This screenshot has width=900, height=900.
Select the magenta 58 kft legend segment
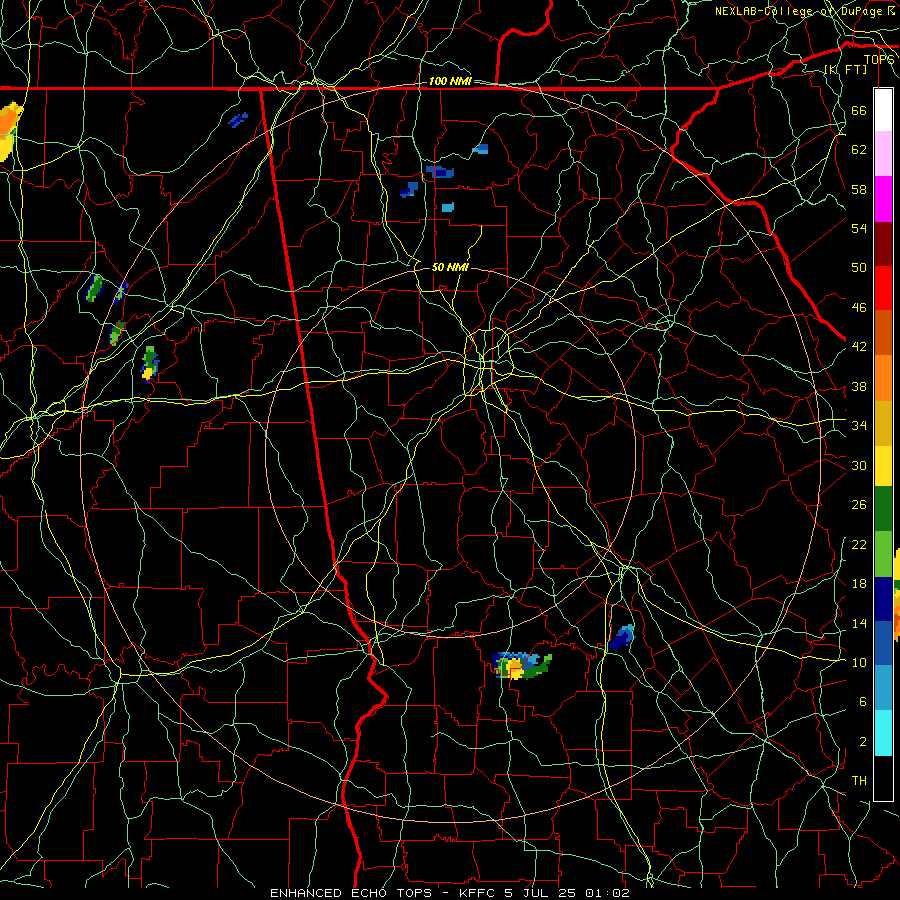tap(883, 199)
